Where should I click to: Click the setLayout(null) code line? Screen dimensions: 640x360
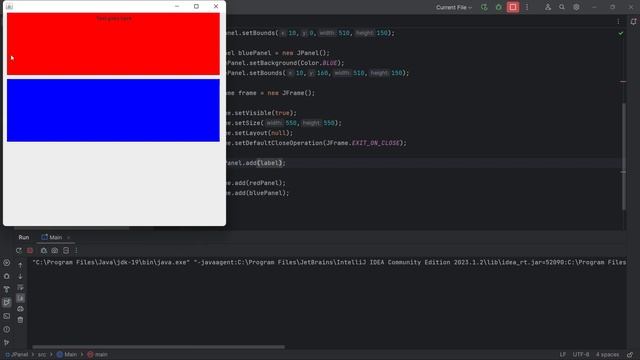[x=259, y=133]
